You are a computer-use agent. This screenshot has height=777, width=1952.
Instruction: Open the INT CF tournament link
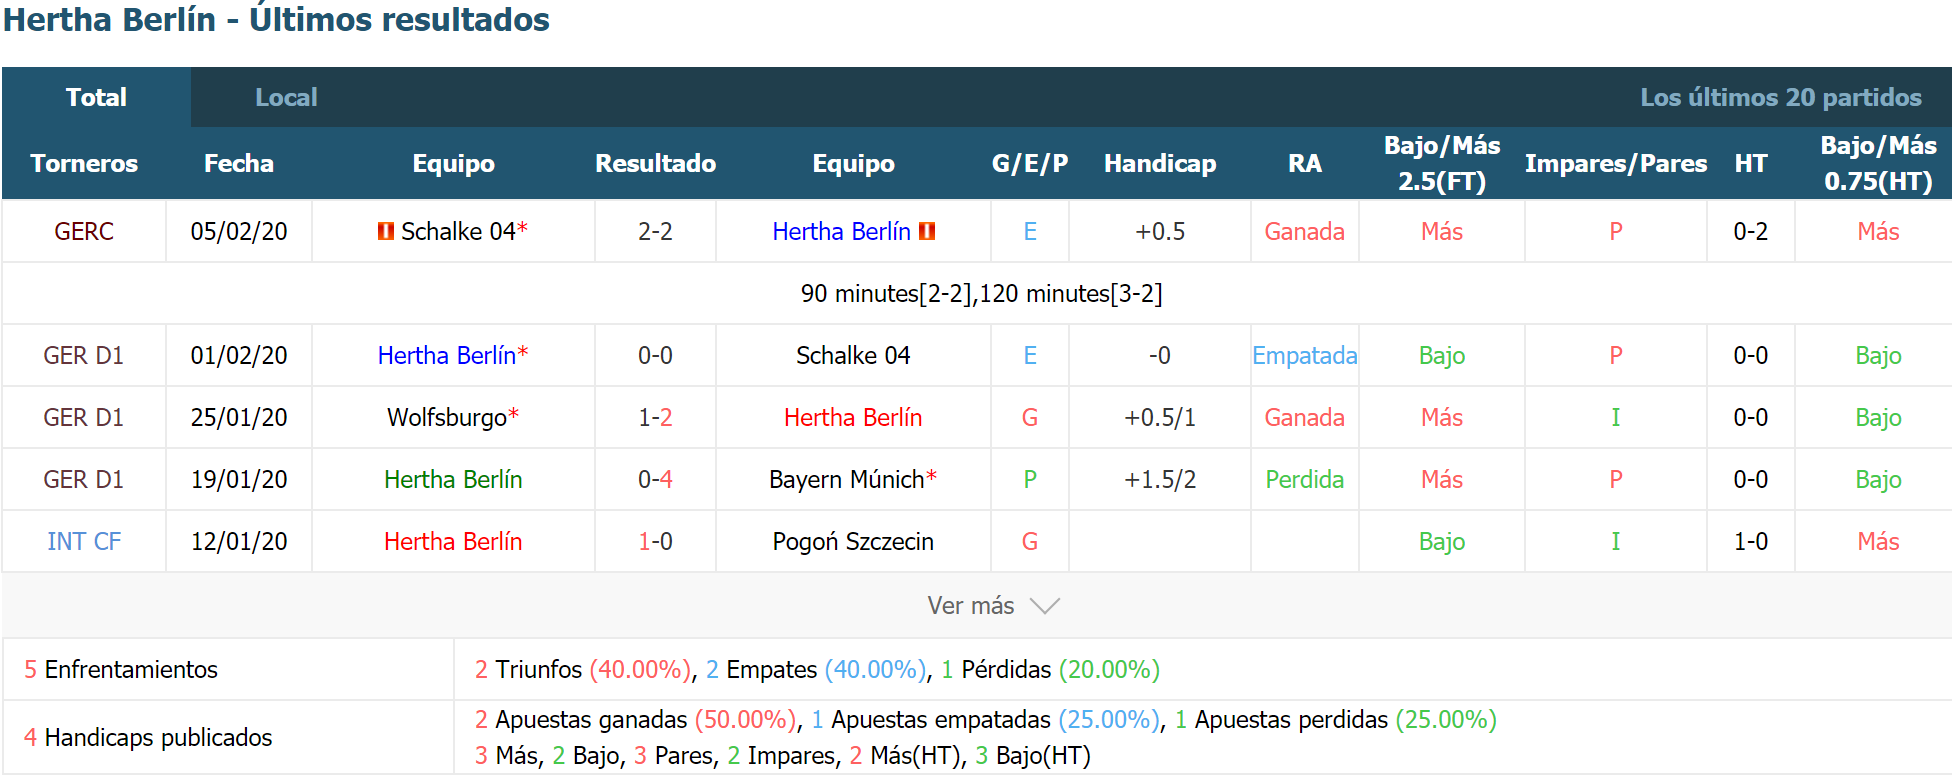click(84, 541)
